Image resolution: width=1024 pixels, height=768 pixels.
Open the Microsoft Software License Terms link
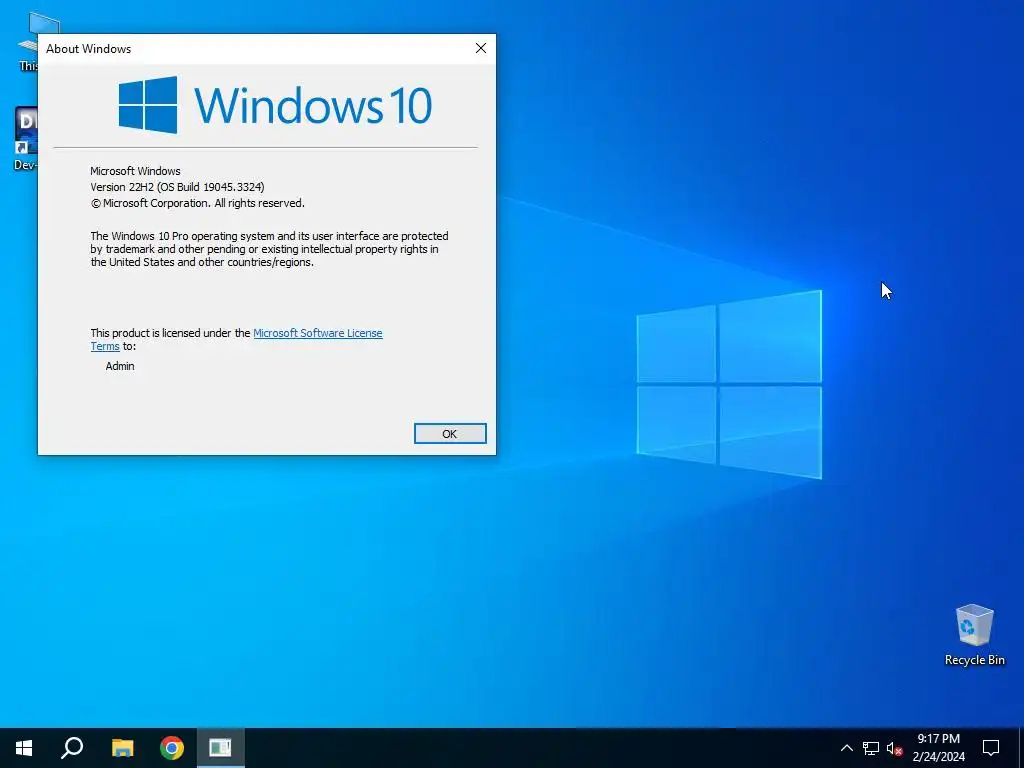click(x=317, y=333)
